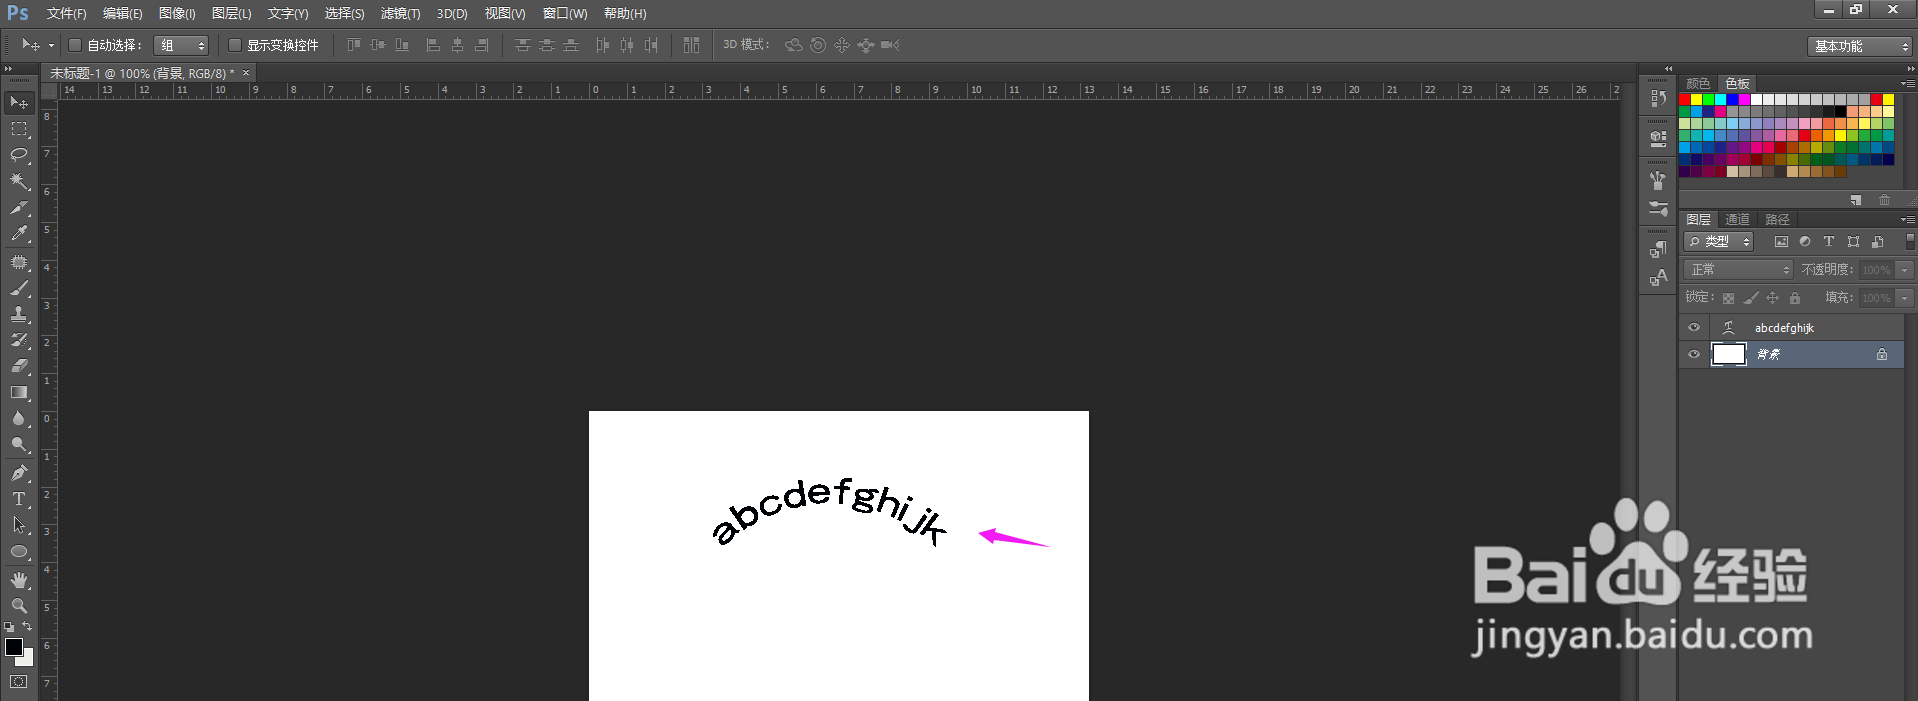Select the Hand tool
Viewport: 1918px width, 701px height.
[19, 580]
